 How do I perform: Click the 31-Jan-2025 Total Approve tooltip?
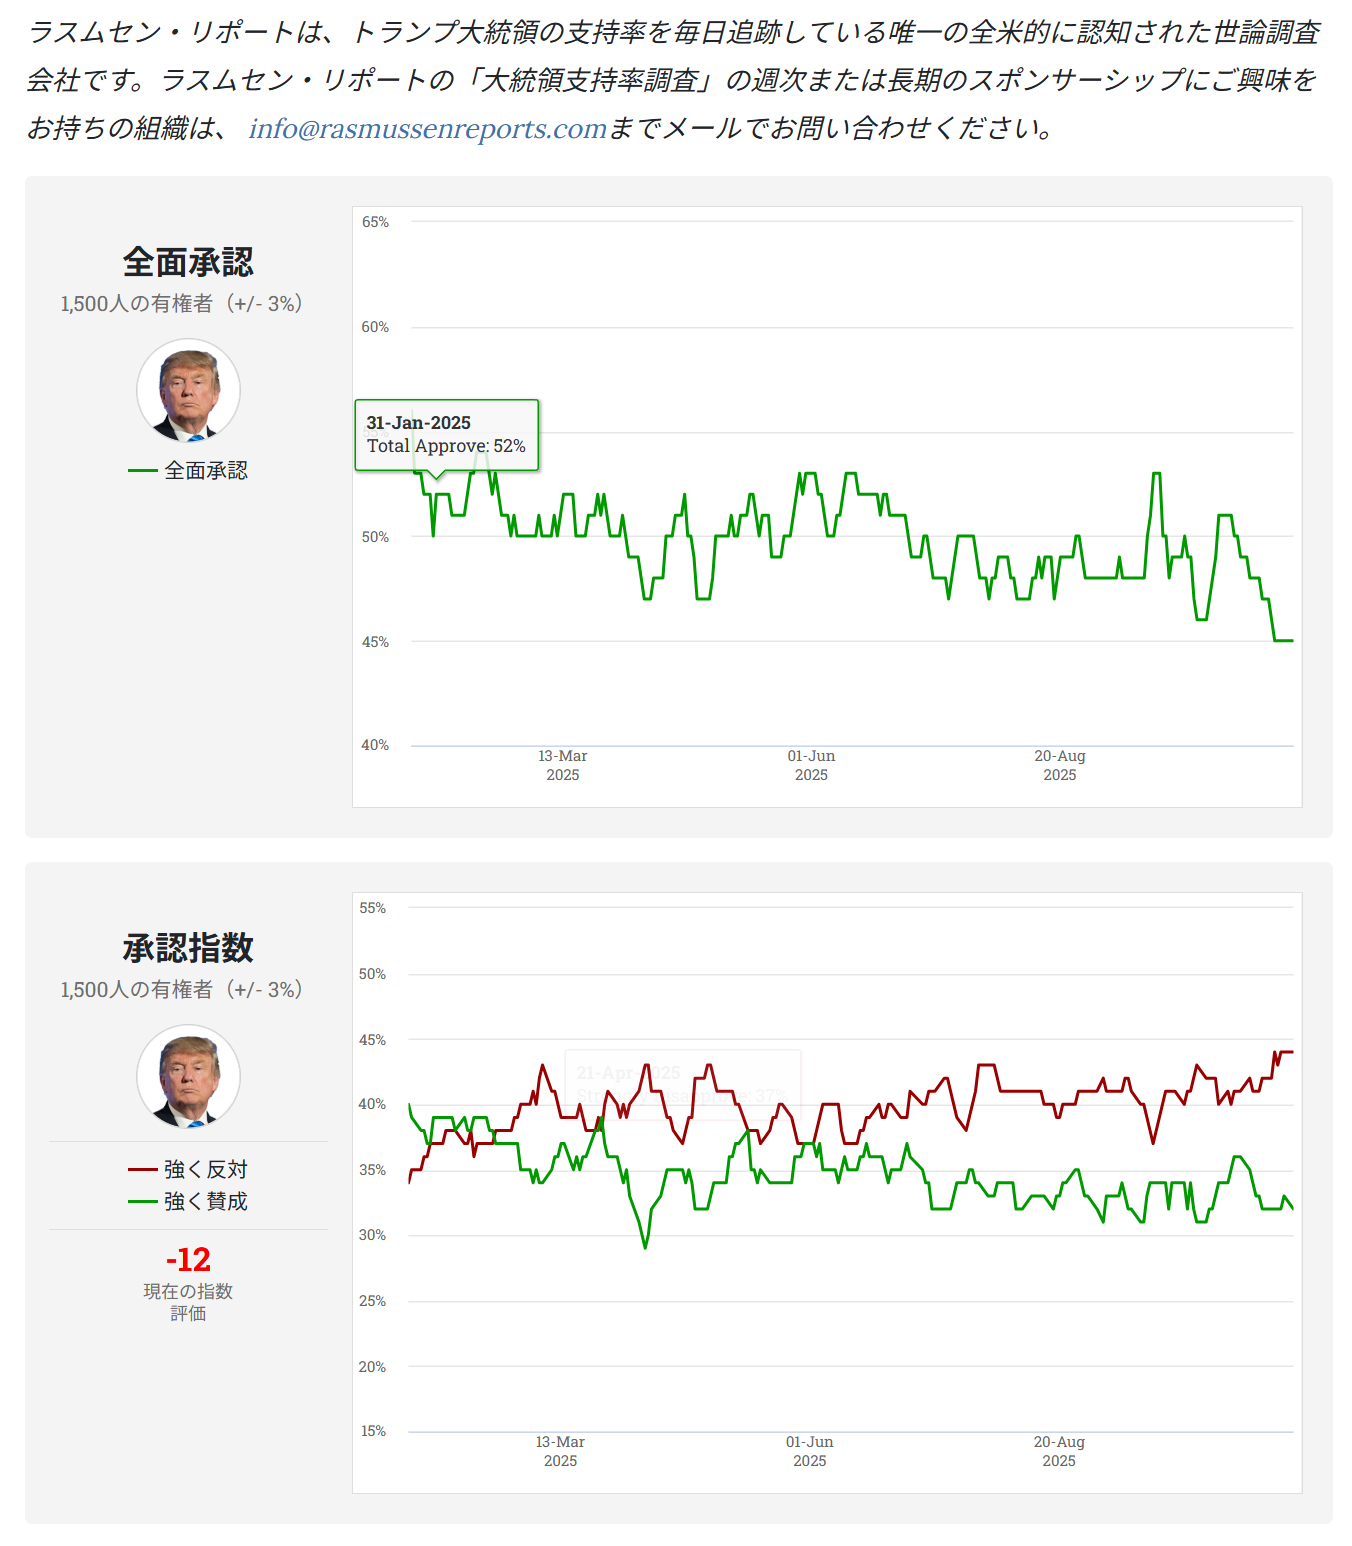pos(446,435)
